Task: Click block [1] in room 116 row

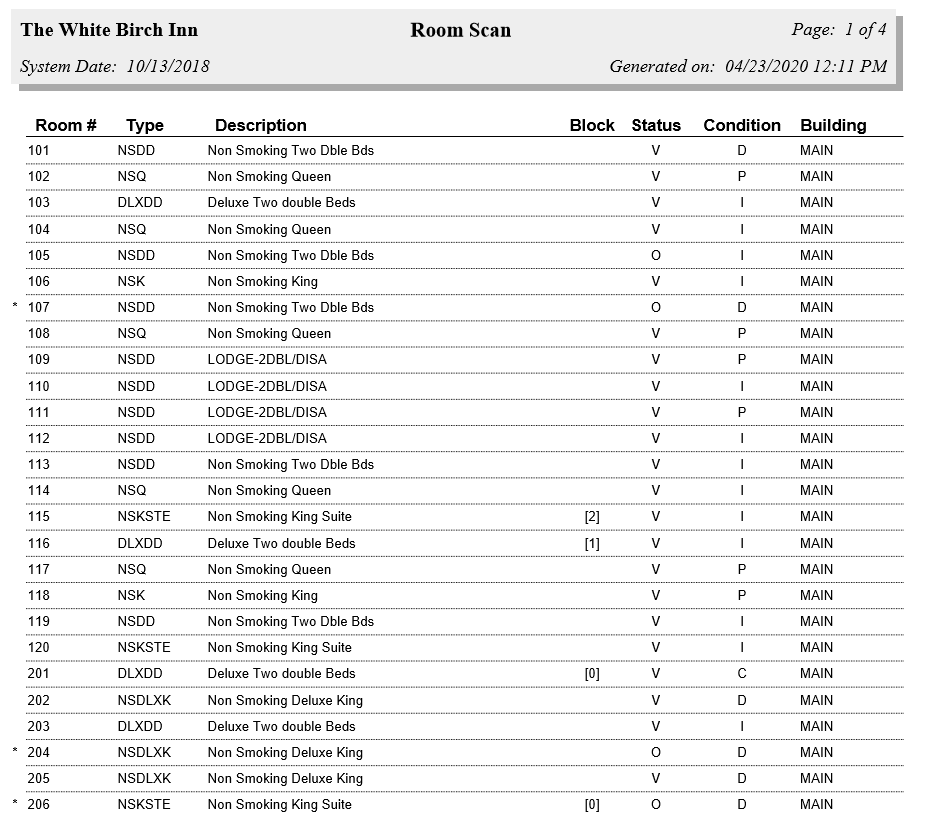Action: pos(592,544)
